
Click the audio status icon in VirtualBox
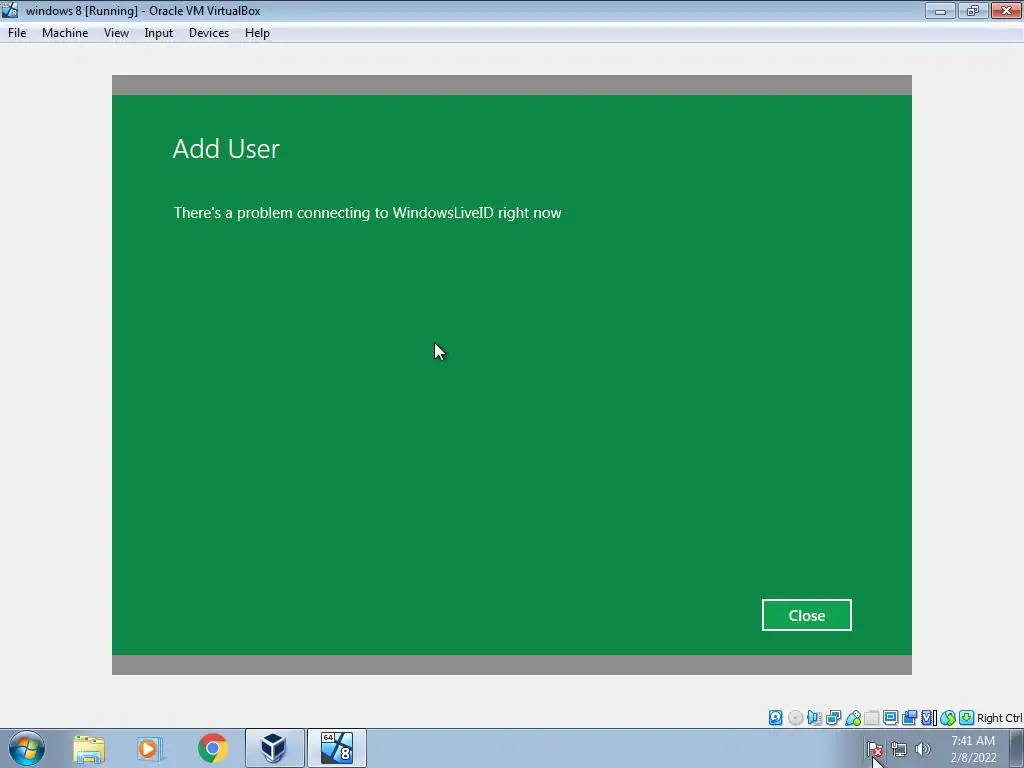[x=814, y=718]
